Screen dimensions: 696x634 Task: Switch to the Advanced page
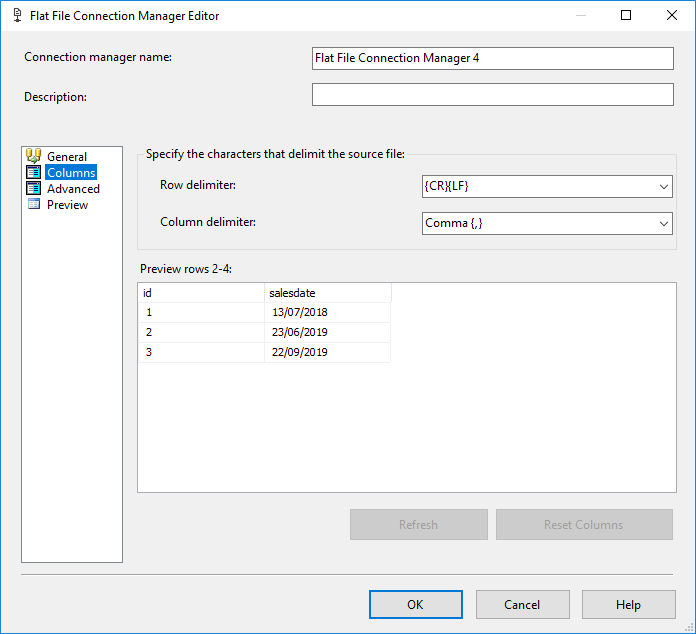click(73, 188)
